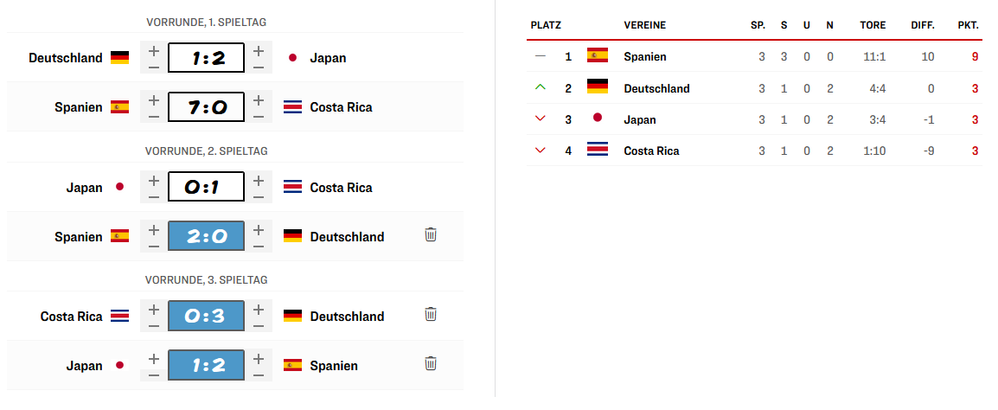Decrease Japan goals against Deutschland
This screenshot has width=998, height=410.
coord(259,67)
